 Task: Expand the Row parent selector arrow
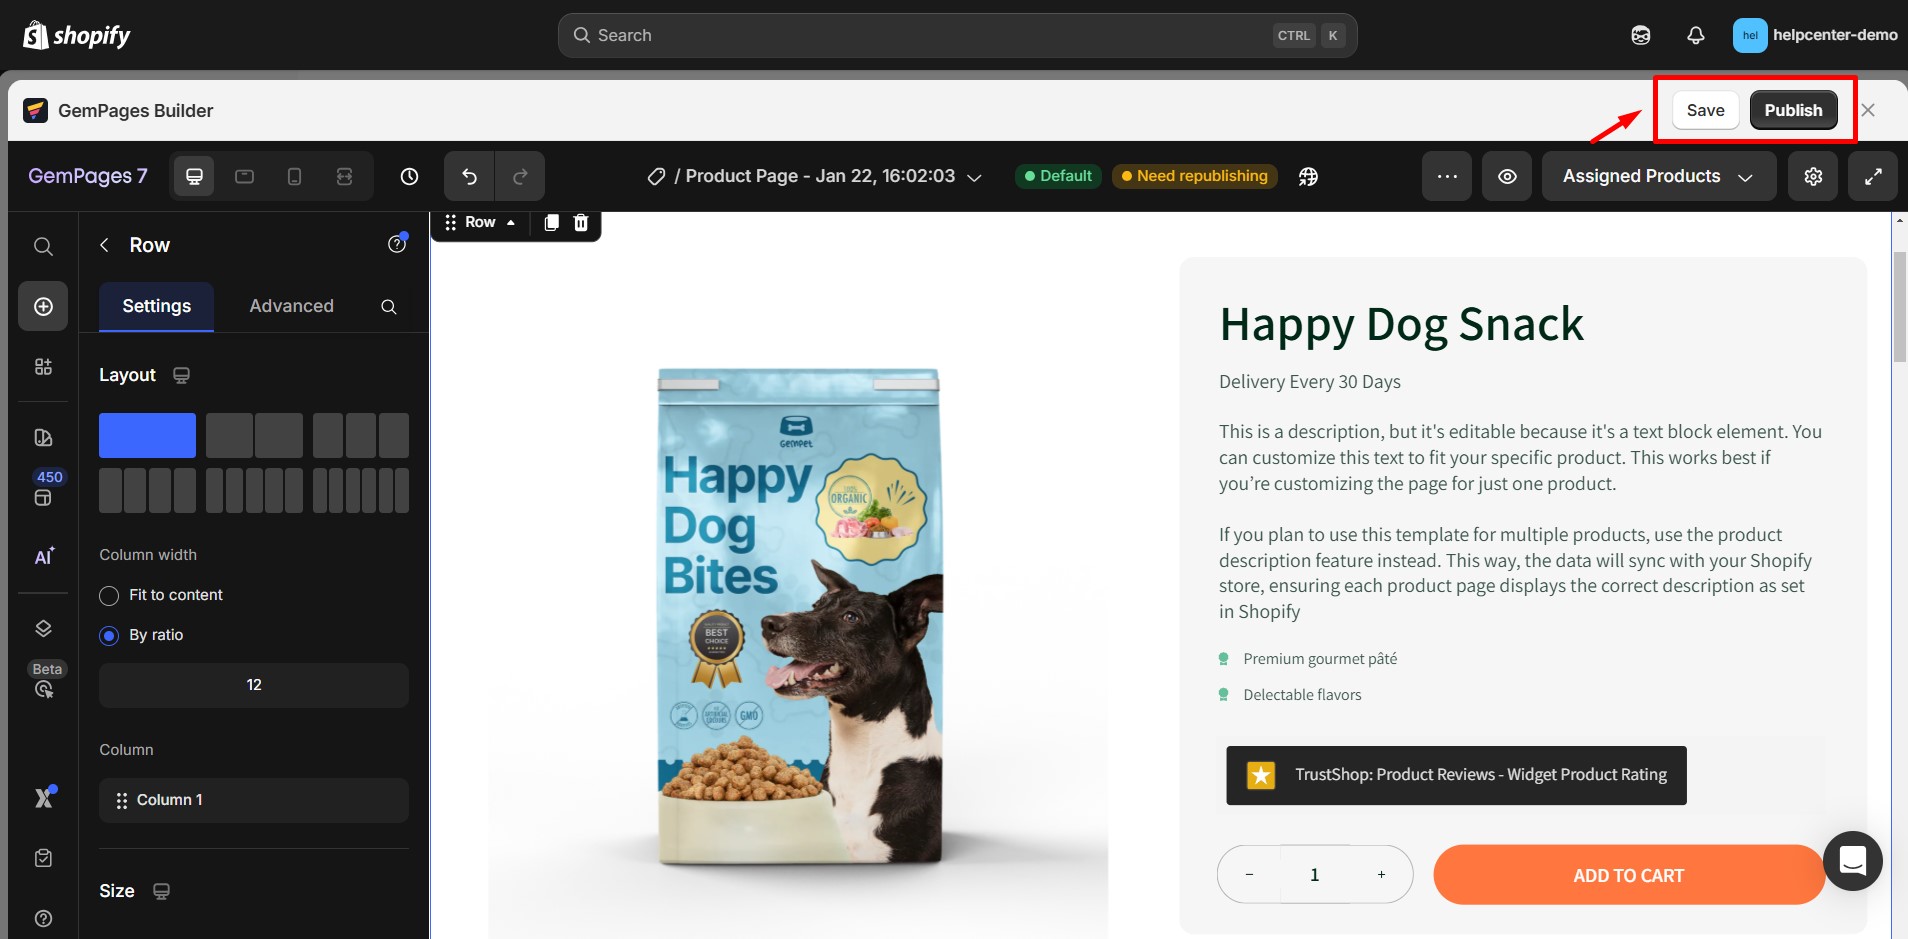(x=511, y=222)
